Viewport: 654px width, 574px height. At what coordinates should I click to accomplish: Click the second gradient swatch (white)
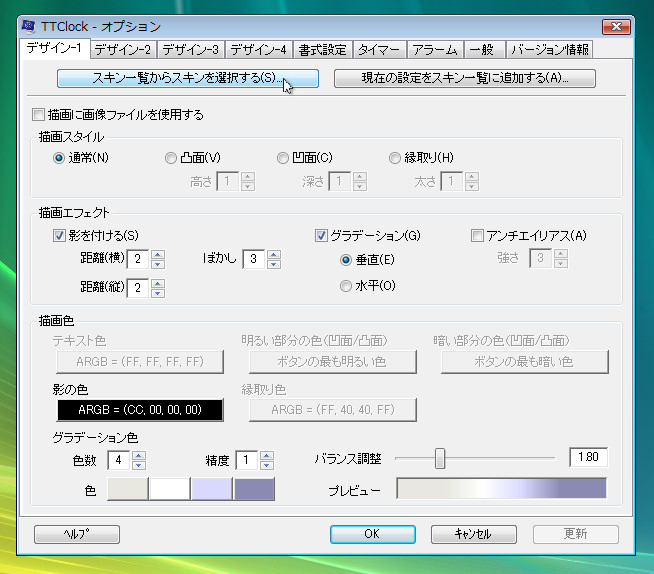click(170, 489)
